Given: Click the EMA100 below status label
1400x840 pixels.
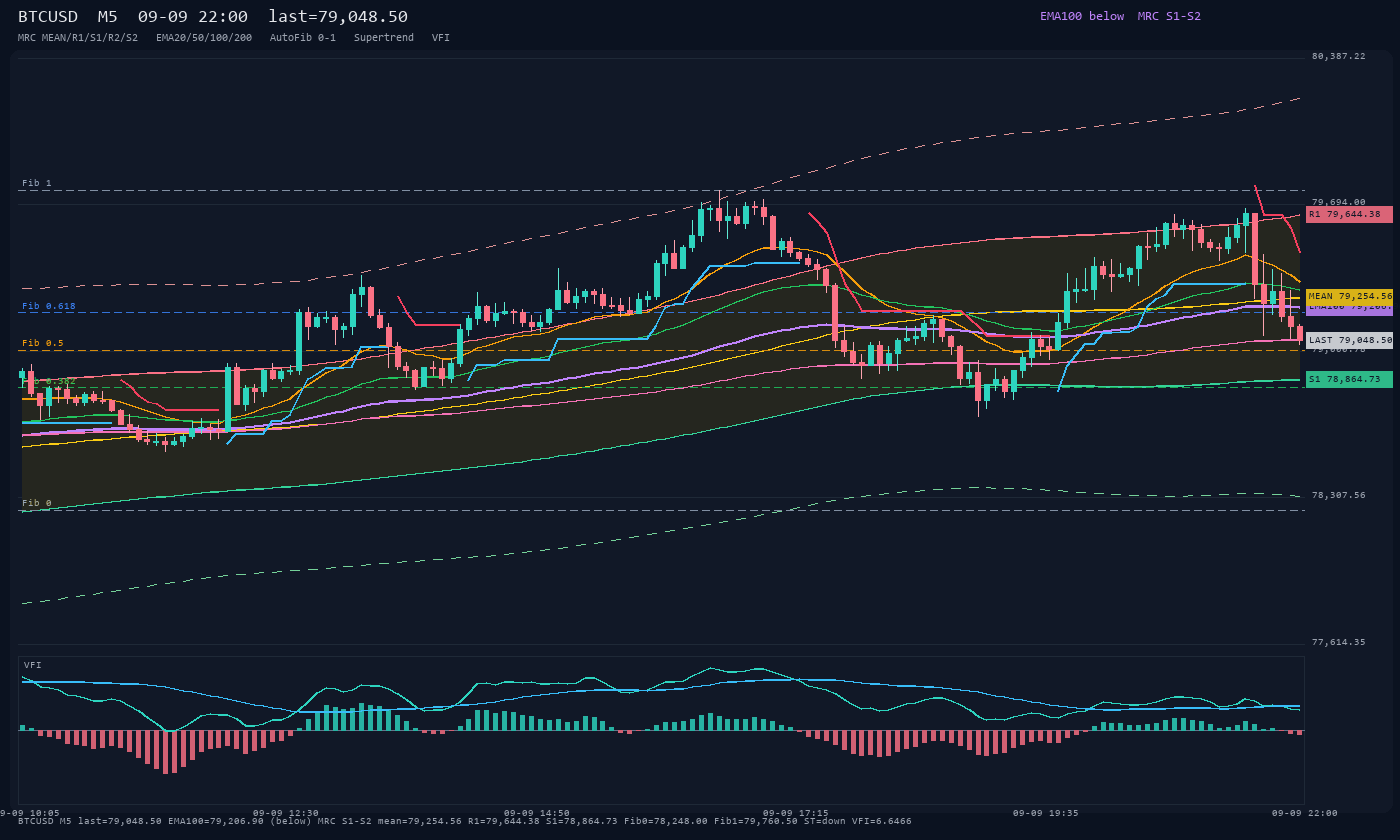Looking at the screenshot, I should [x=1082, y=16].
